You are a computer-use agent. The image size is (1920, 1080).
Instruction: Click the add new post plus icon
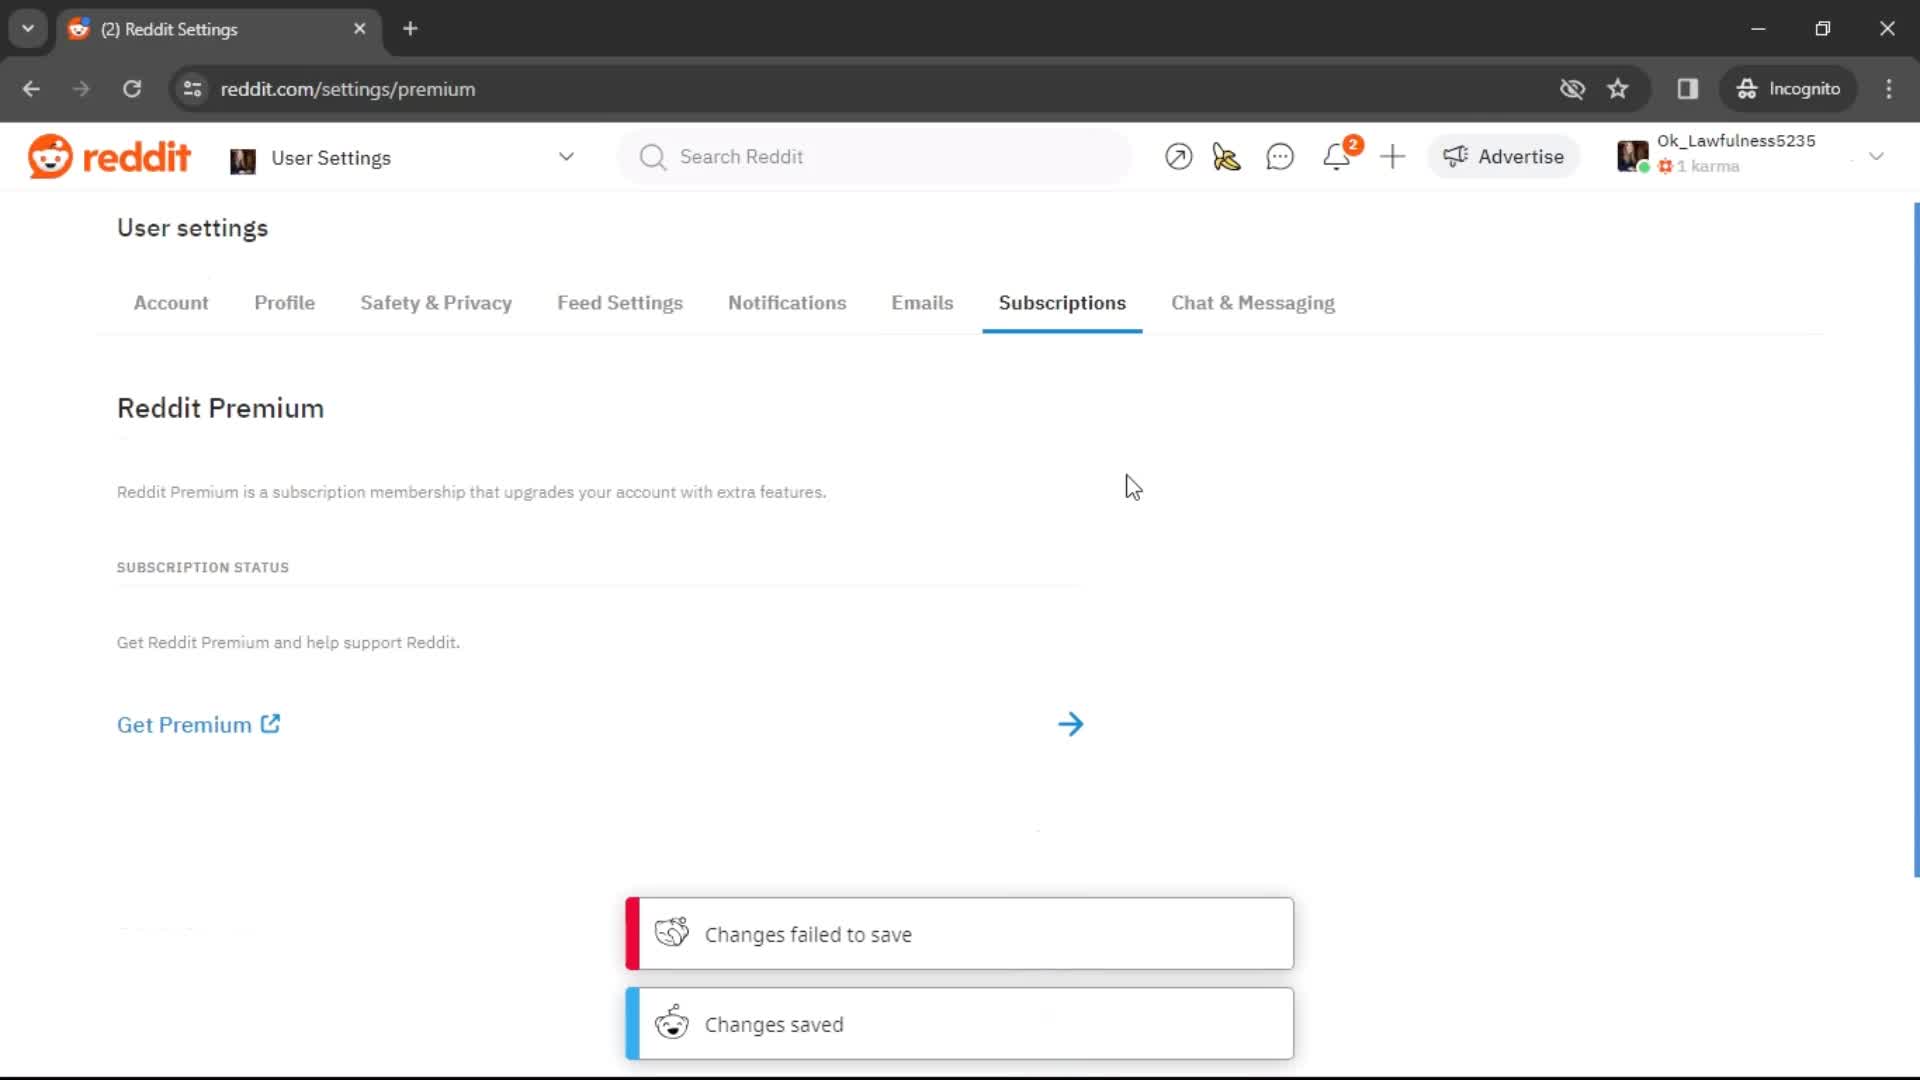tap(1393, 156)
